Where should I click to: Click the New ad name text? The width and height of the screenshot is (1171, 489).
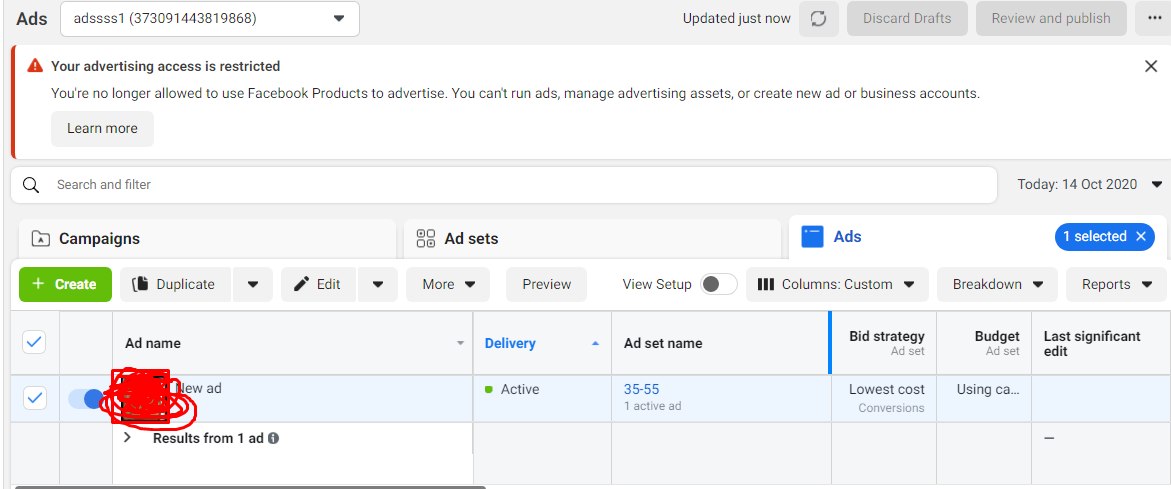(198, 388)
